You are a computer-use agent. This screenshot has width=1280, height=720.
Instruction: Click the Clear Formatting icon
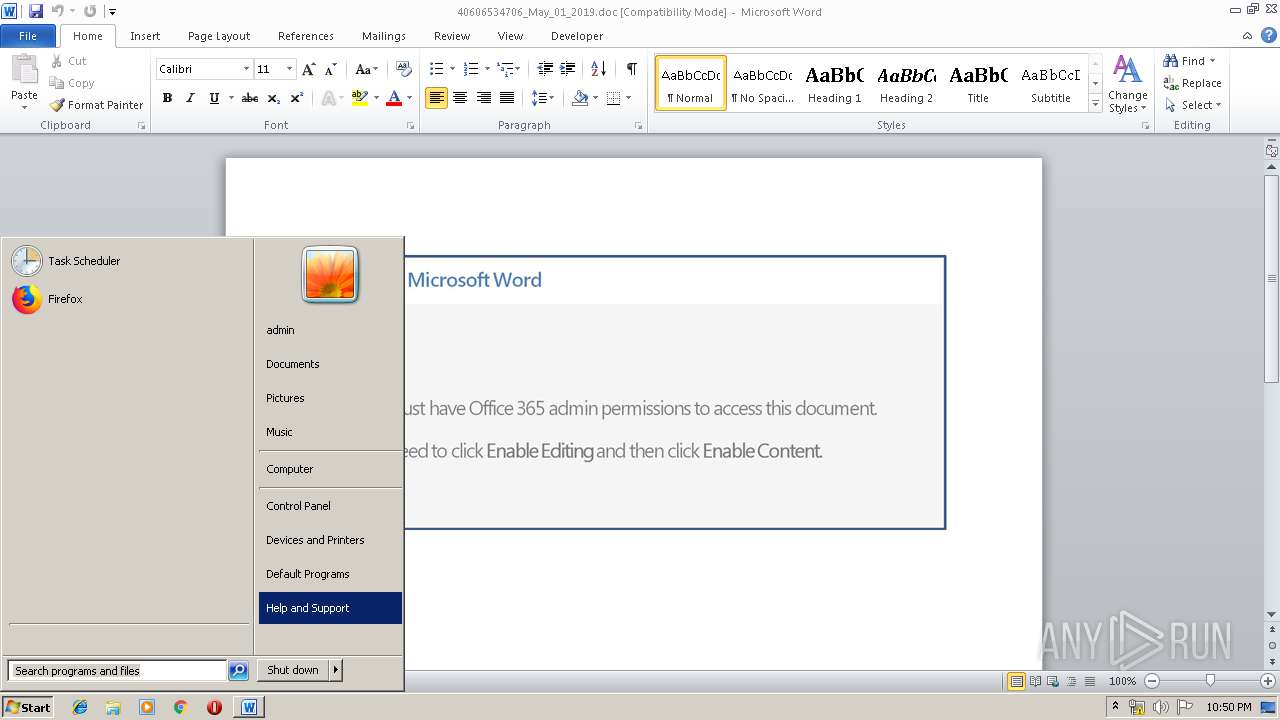click(404, 69)
